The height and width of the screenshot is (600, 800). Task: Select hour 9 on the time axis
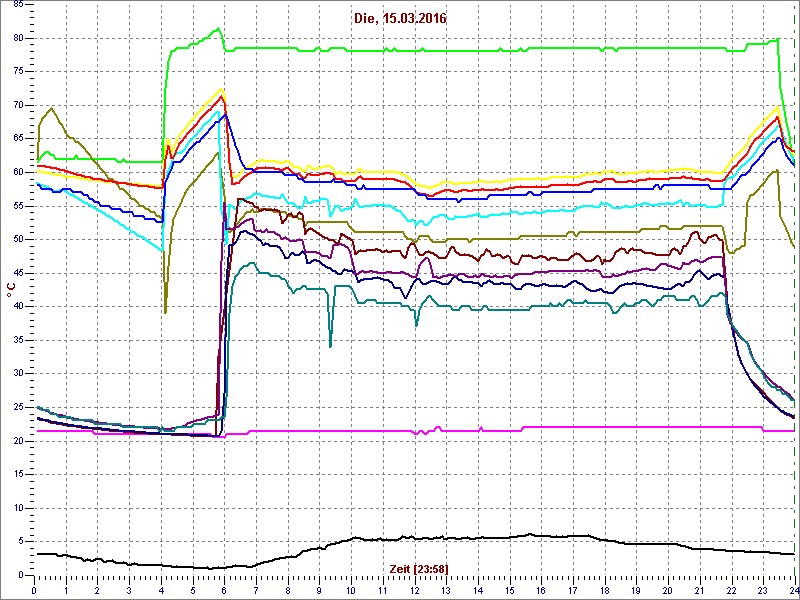point(319,589)
